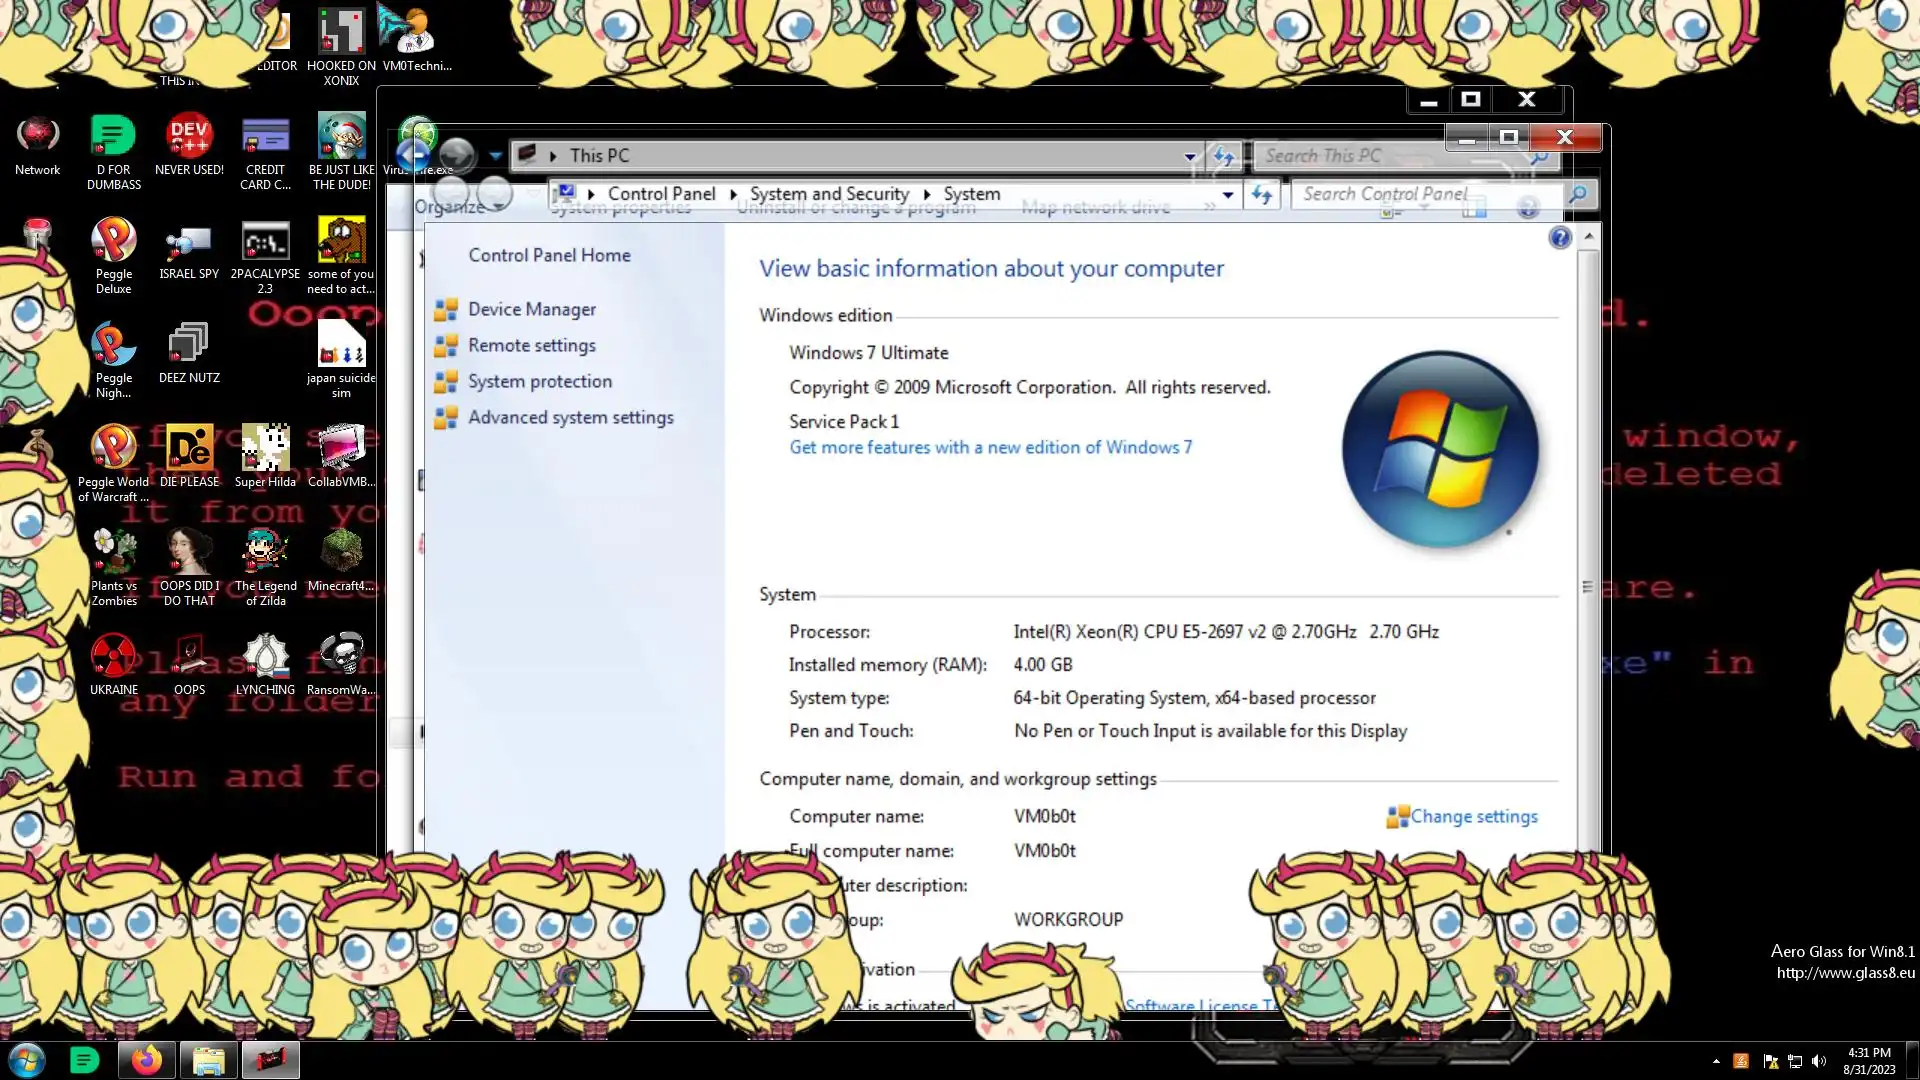
Task: Click the help question mark icon
Action: (1559, 238)
